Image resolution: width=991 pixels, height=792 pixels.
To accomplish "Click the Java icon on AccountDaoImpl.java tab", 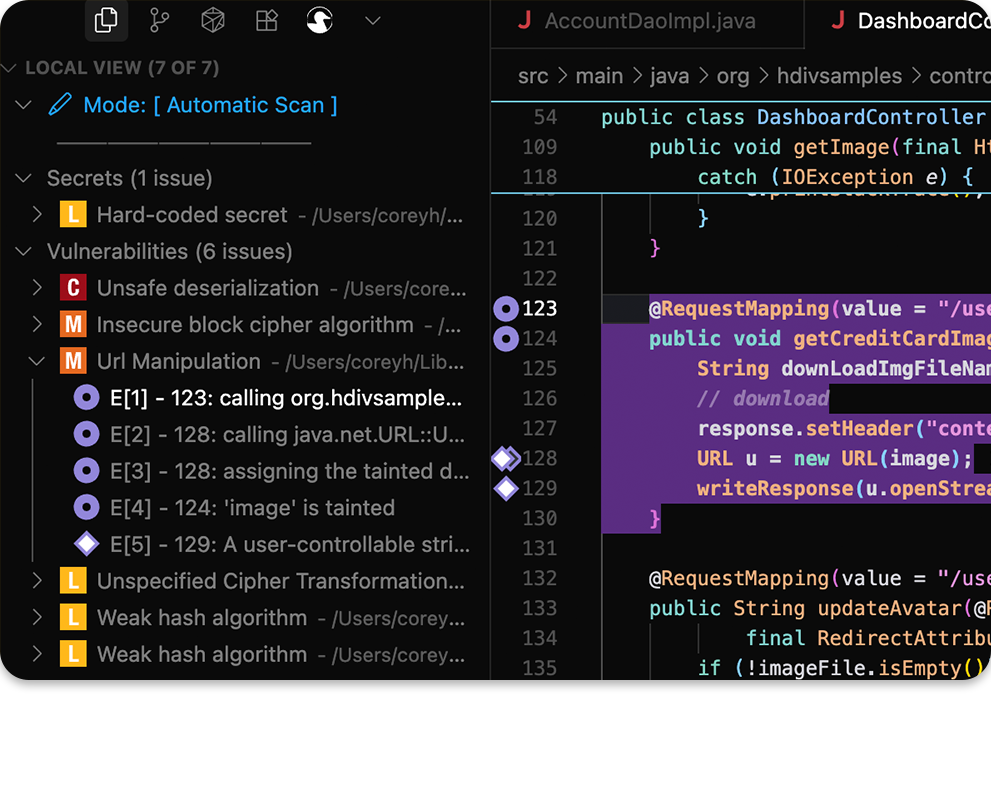I will tap(524, 21).
